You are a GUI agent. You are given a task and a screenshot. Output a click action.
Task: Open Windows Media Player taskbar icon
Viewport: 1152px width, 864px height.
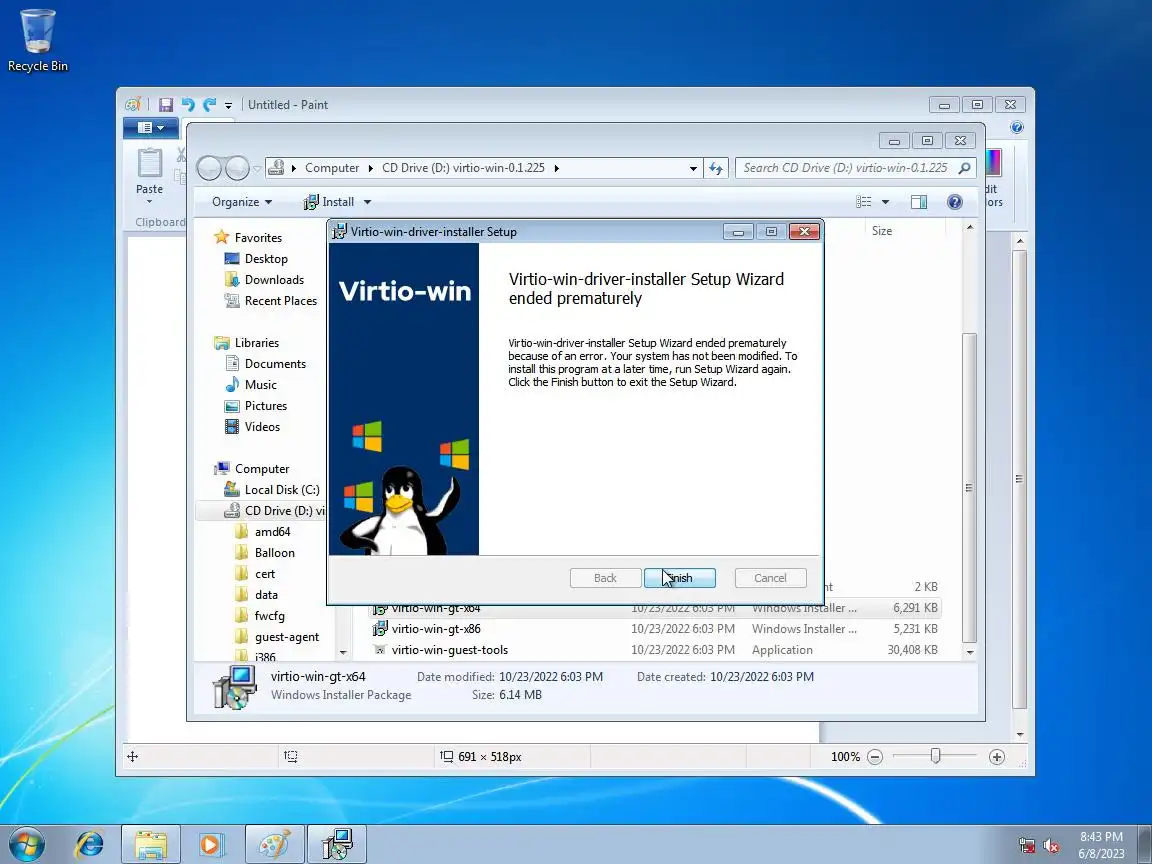click(x=210, y=844)
